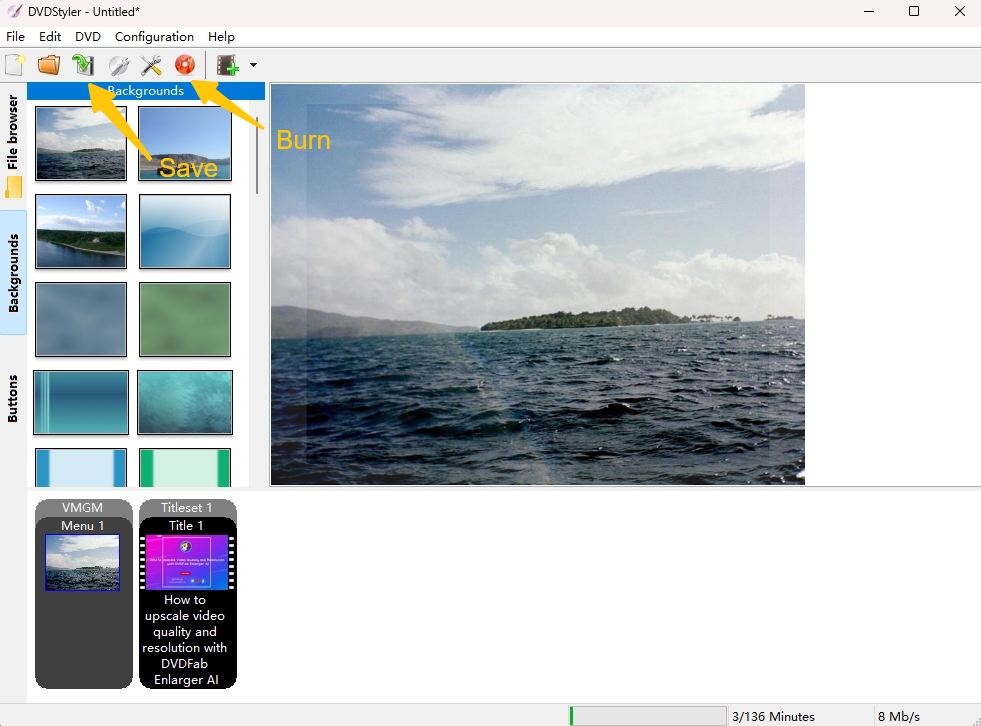Select the Title 1 video clip

[x=188, y=562]
